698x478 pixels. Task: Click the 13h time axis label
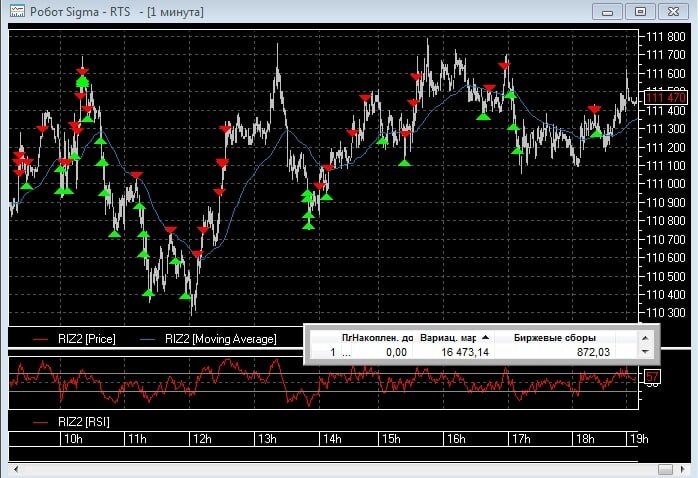267,439
